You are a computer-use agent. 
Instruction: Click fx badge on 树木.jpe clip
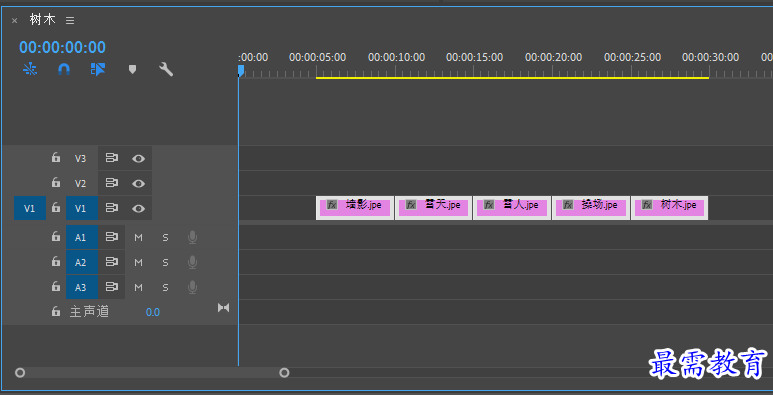point(647,205)
